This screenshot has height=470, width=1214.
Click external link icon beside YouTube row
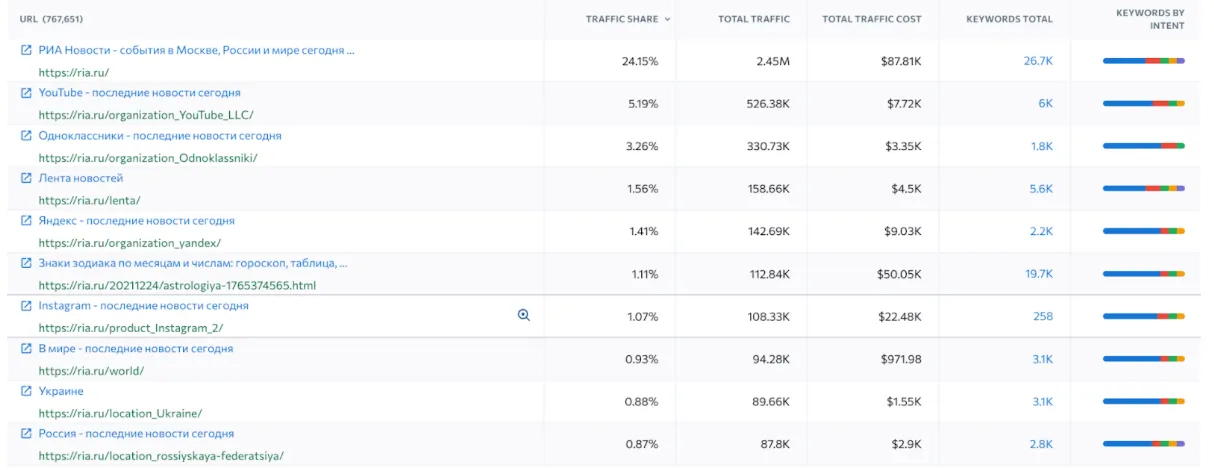click(27, 93)
